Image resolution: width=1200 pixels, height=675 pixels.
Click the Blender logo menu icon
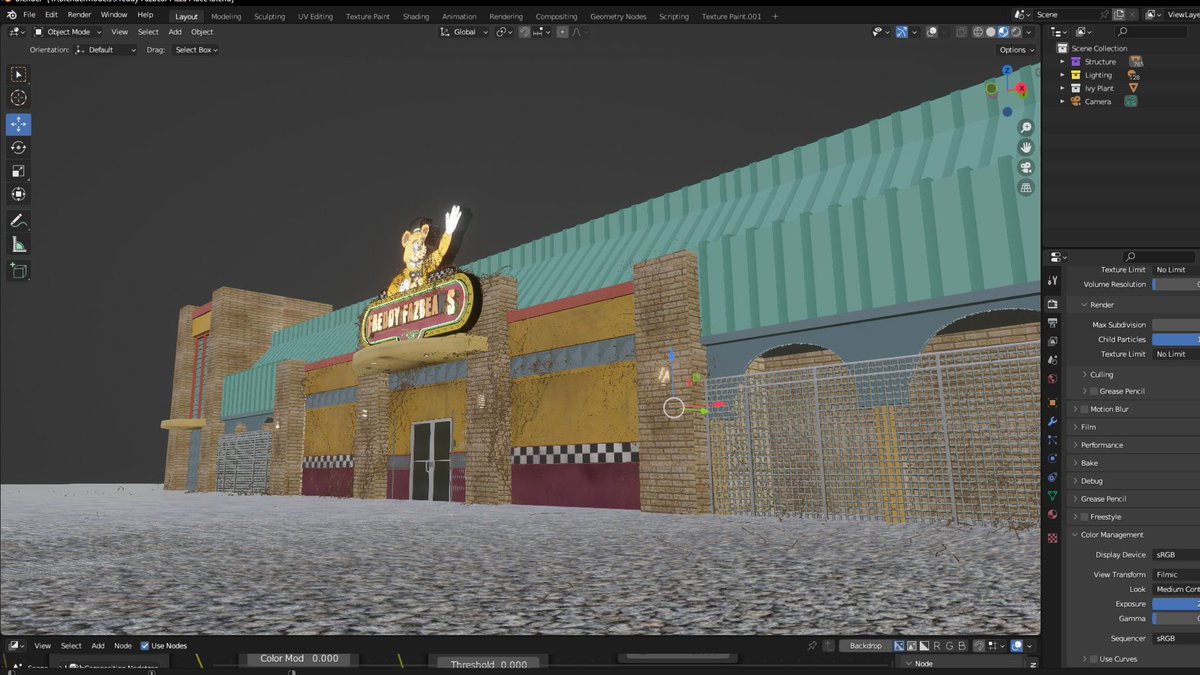[x=10, y=15]
